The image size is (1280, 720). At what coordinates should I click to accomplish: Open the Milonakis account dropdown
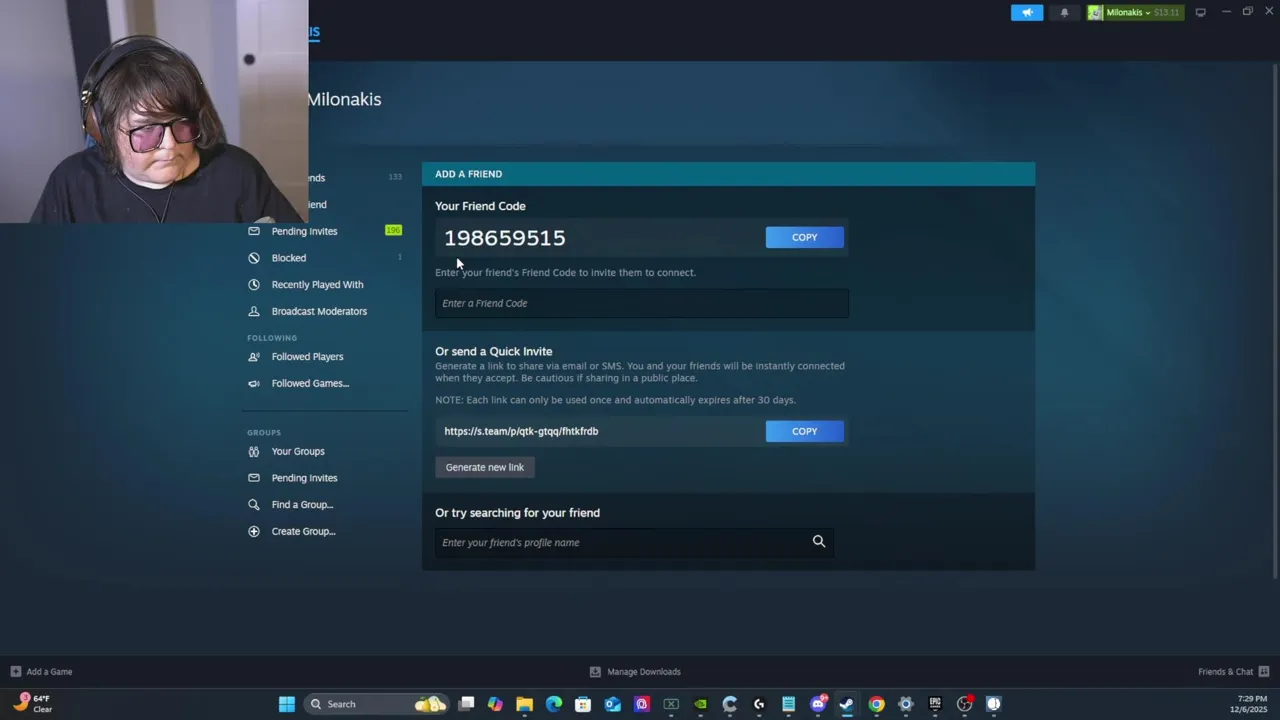(x=1135, y=12)
